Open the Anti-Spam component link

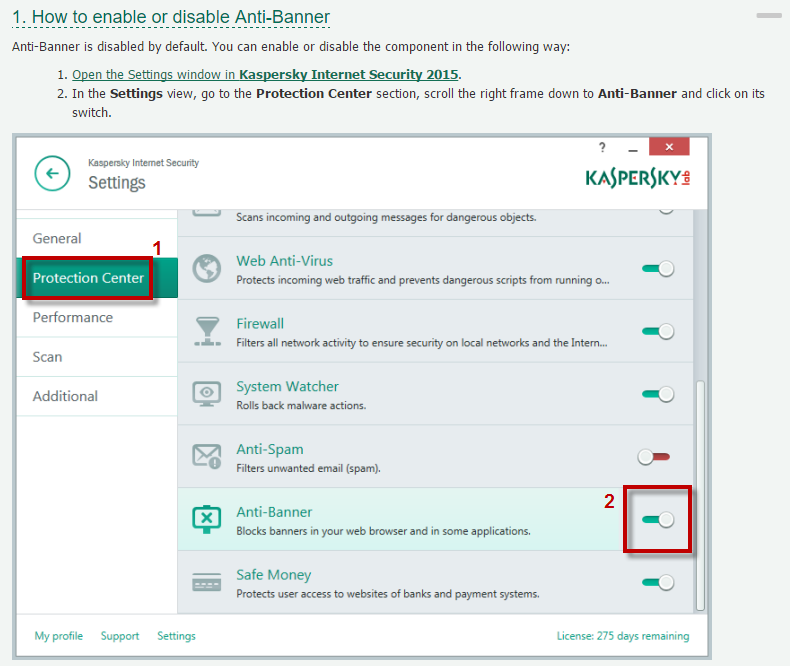[270, 449]
